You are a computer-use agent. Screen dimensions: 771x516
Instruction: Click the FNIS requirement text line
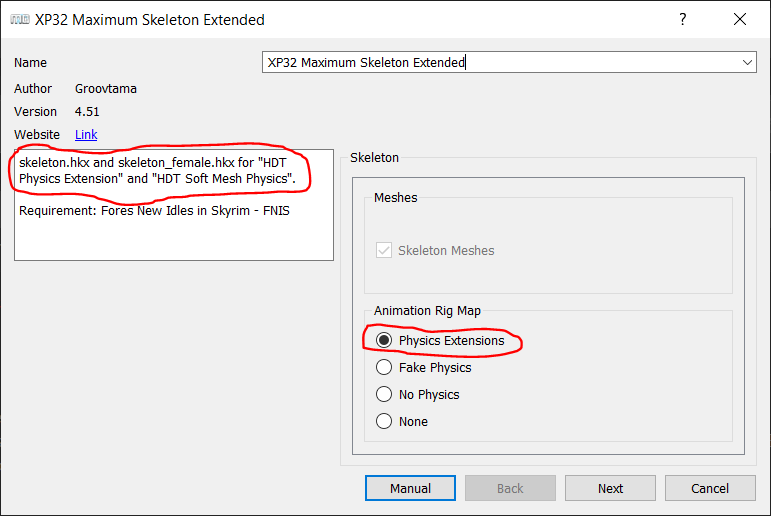(x=154, y=211)
